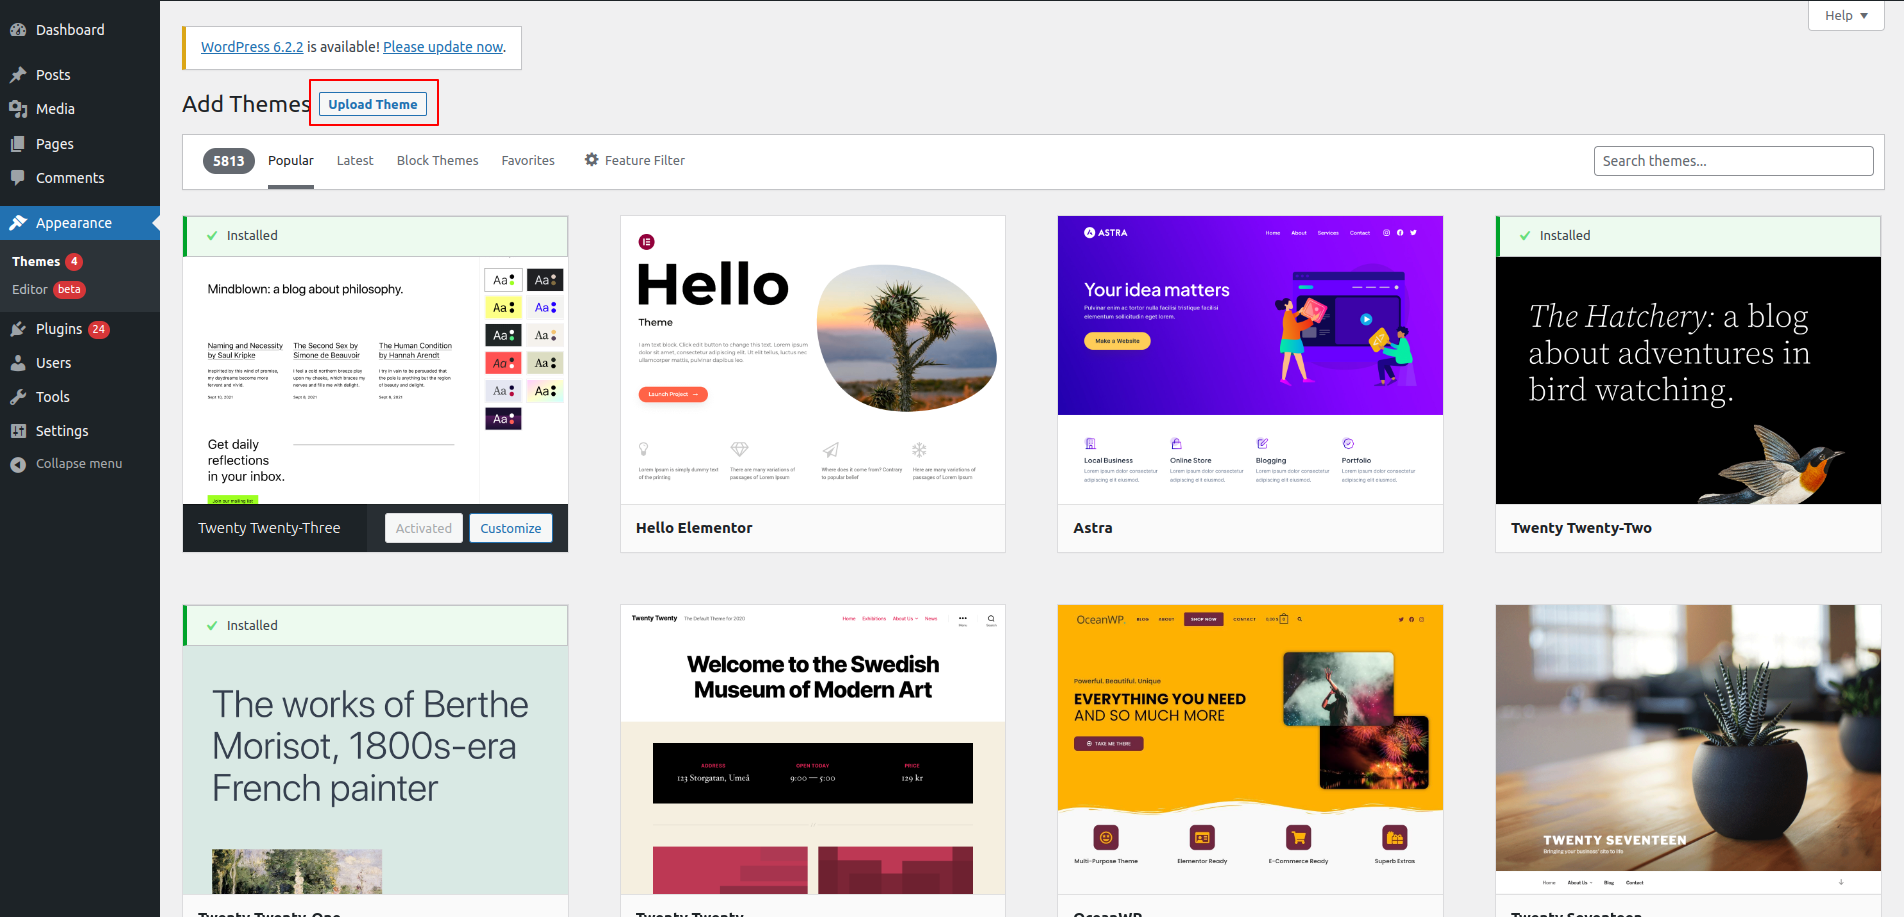Open the Dashboard

(18, 29)
